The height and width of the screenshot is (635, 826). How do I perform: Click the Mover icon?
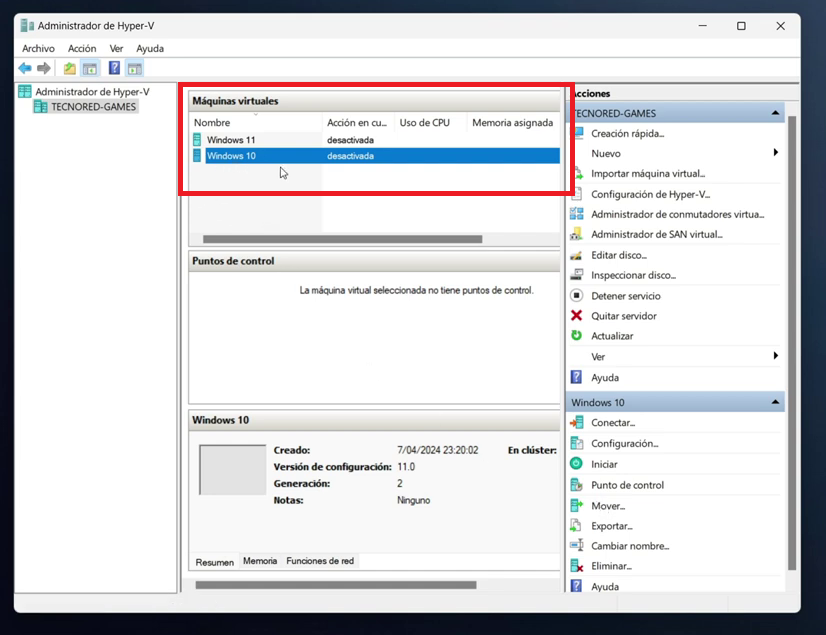coord(577,506)
